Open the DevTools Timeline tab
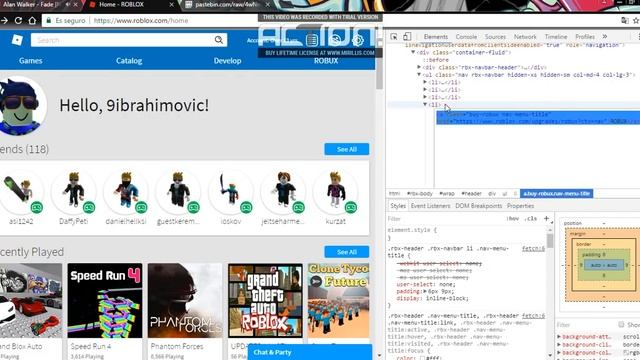 [x=556, y=37]
